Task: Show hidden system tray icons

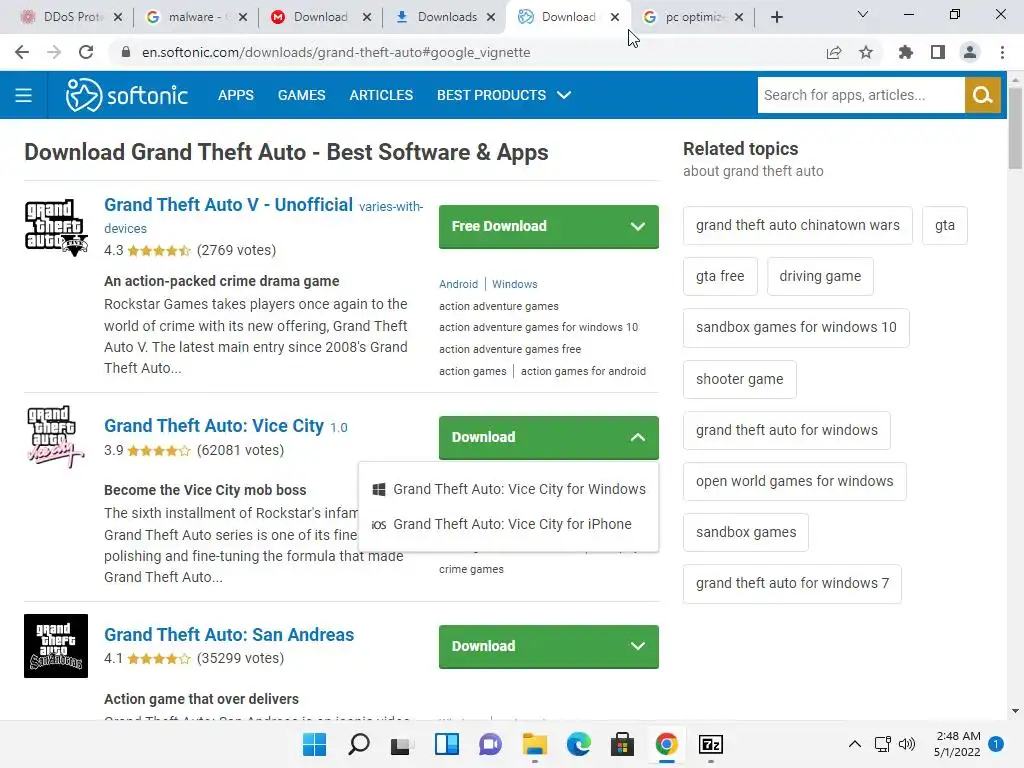Action: (x=854, y=744)
